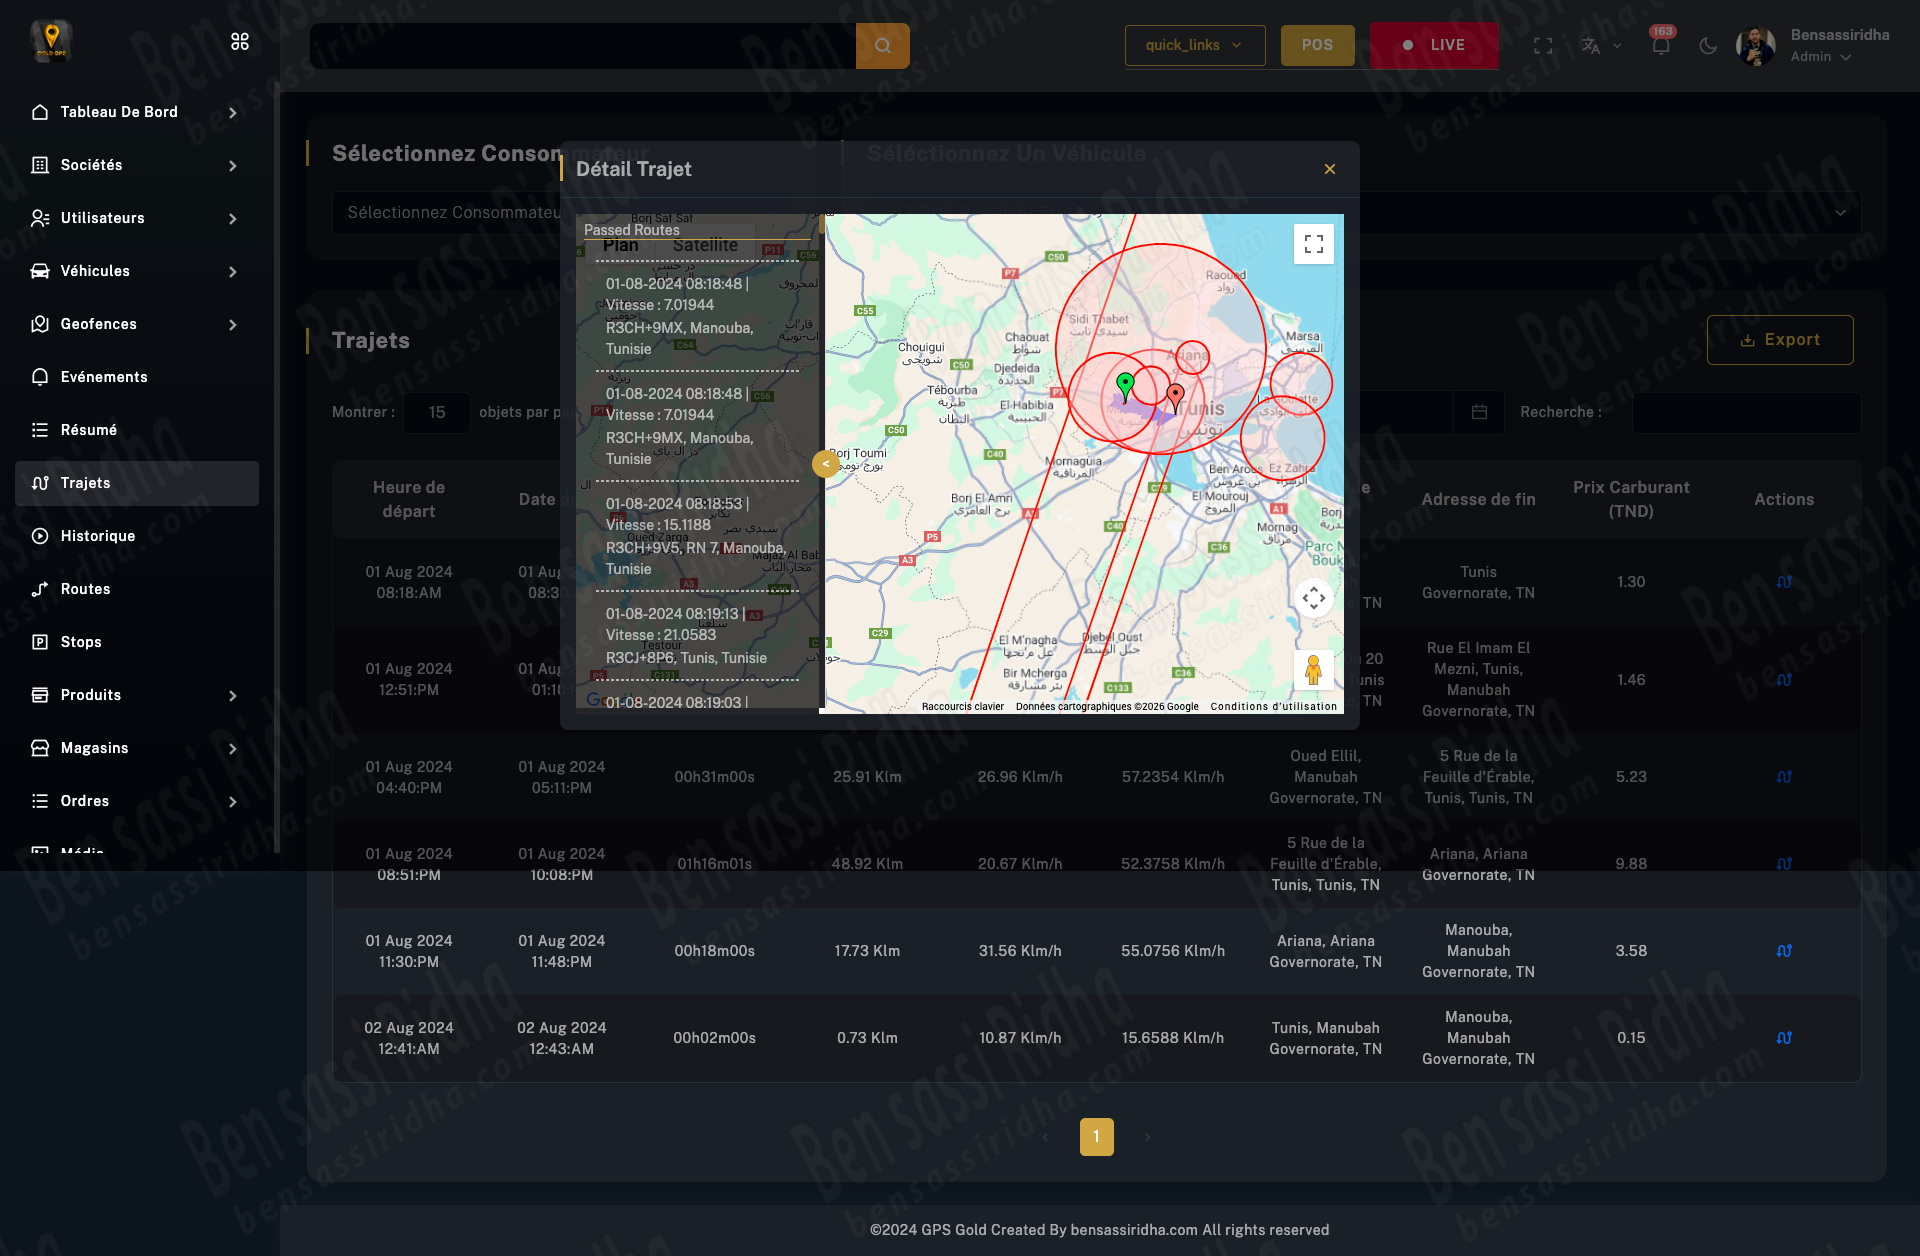
Task: Click the search magnifier button
Action: tap(882, 46)
